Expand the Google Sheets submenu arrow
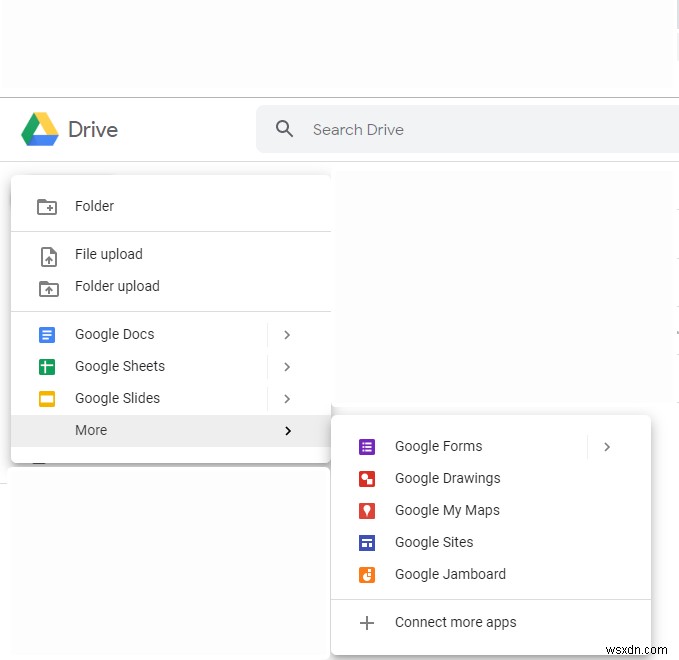Screen dimensions: 679x660 287,366
